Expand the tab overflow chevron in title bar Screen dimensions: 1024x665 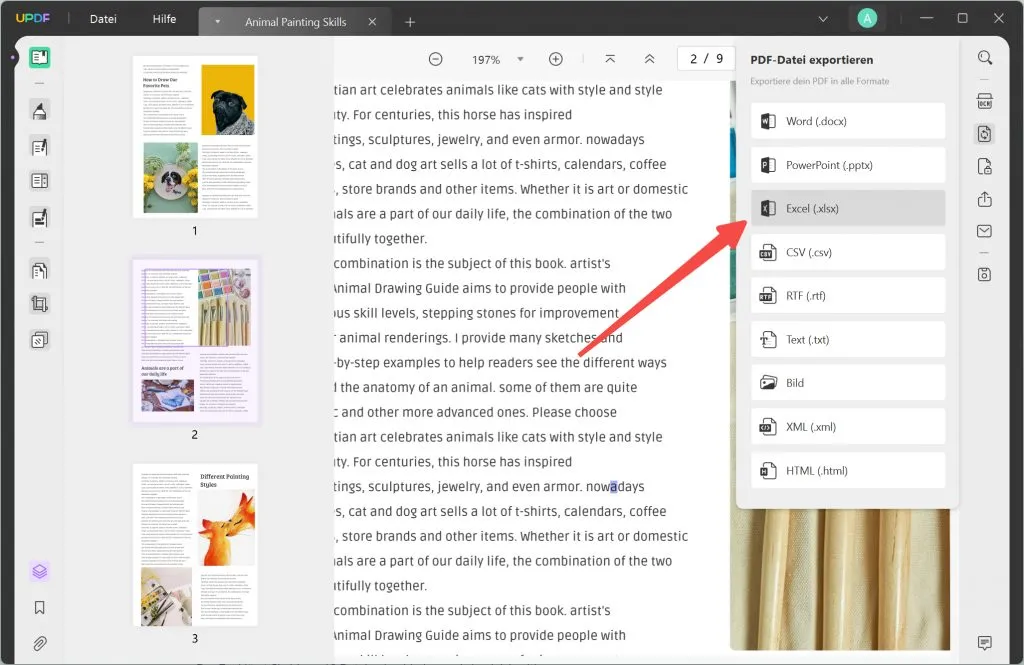tap(823, 19)
